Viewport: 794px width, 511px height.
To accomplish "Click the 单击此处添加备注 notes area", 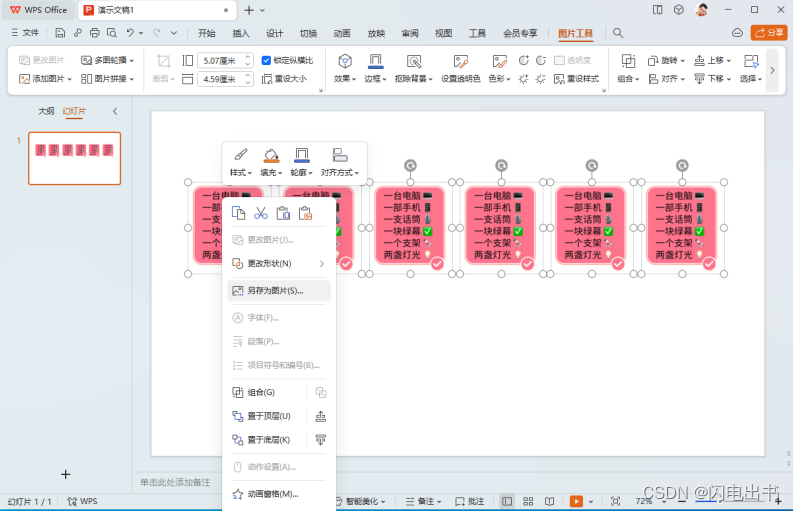I will pyautogui.click(x=175, y=482).
